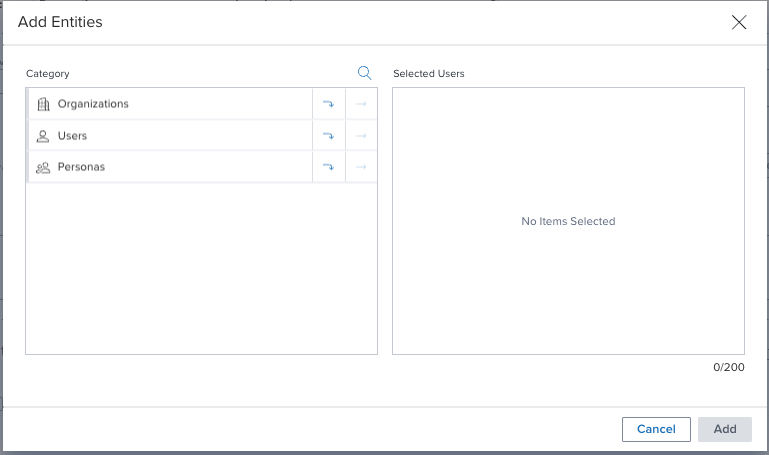Click the Organizations building icon

tap(43, 104)
